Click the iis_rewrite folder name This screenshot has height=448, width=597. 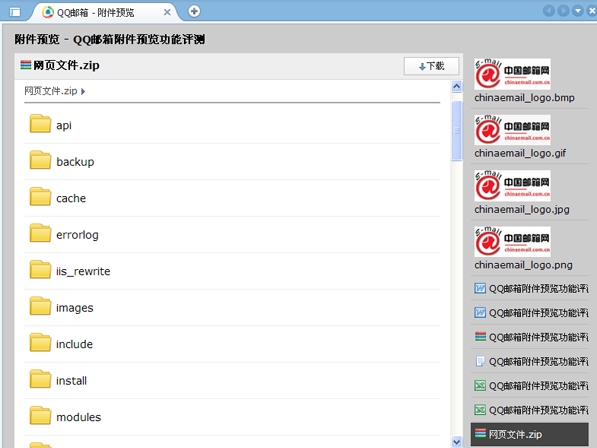click(x=83, y=271)
